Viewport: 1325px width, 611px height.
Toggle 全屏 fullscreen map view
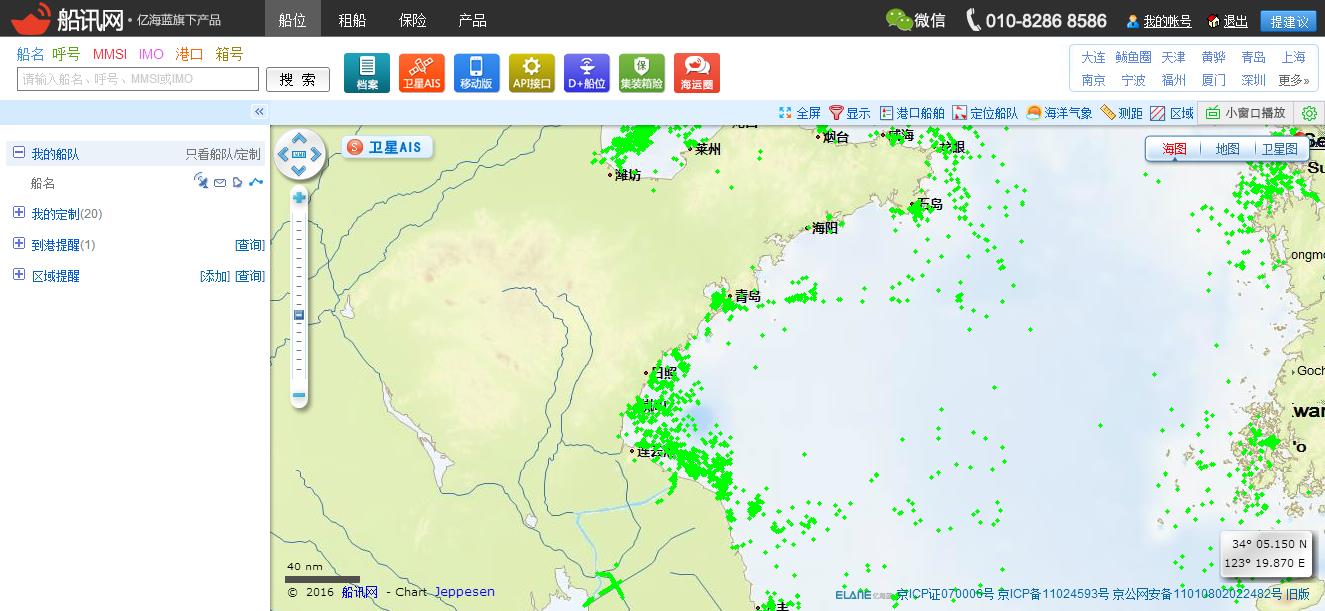click(799, 113)
